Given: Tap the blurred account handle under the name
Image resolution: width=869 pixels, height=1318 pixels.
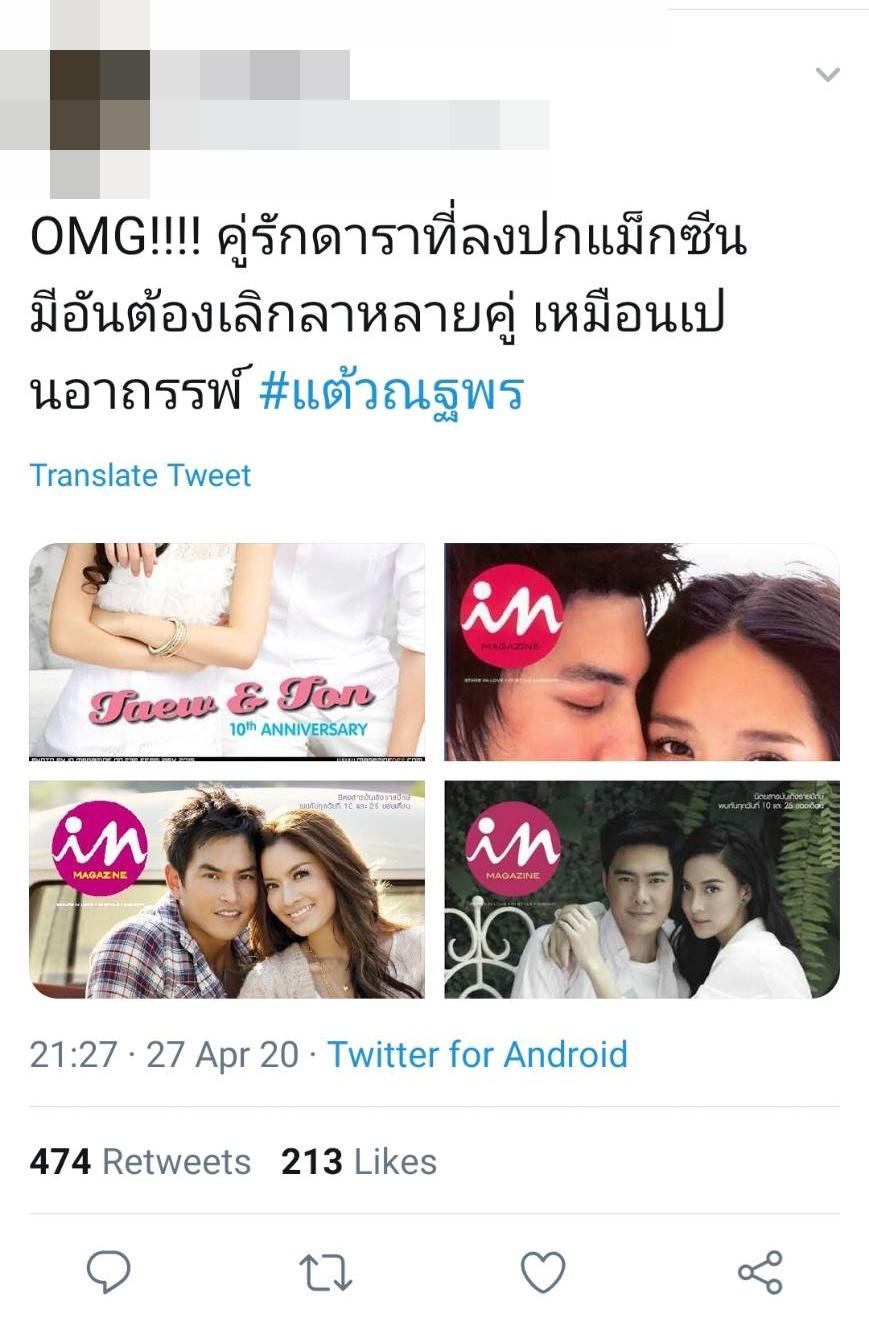Looking at the screenshot, I should 350,125.
